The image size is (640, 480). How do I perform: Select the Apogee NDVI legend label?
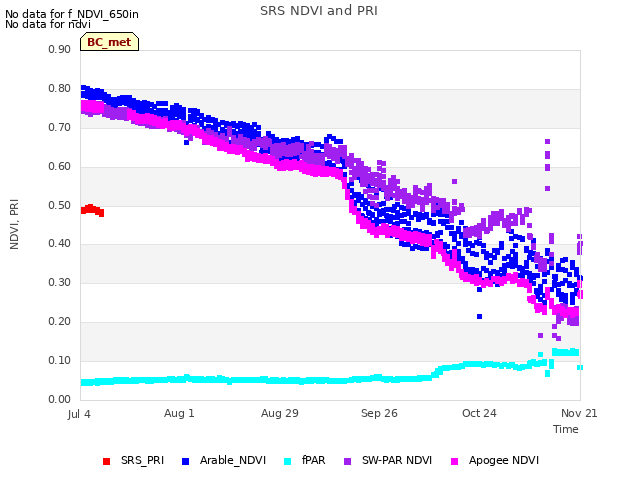[504, 460]
